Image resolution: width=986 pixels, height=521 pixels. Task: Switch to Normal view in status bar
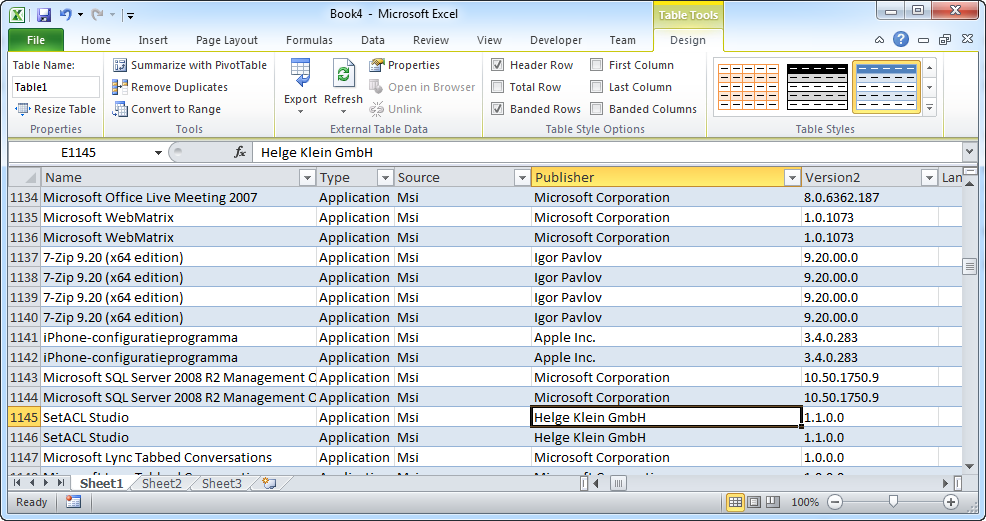(735, 502)
